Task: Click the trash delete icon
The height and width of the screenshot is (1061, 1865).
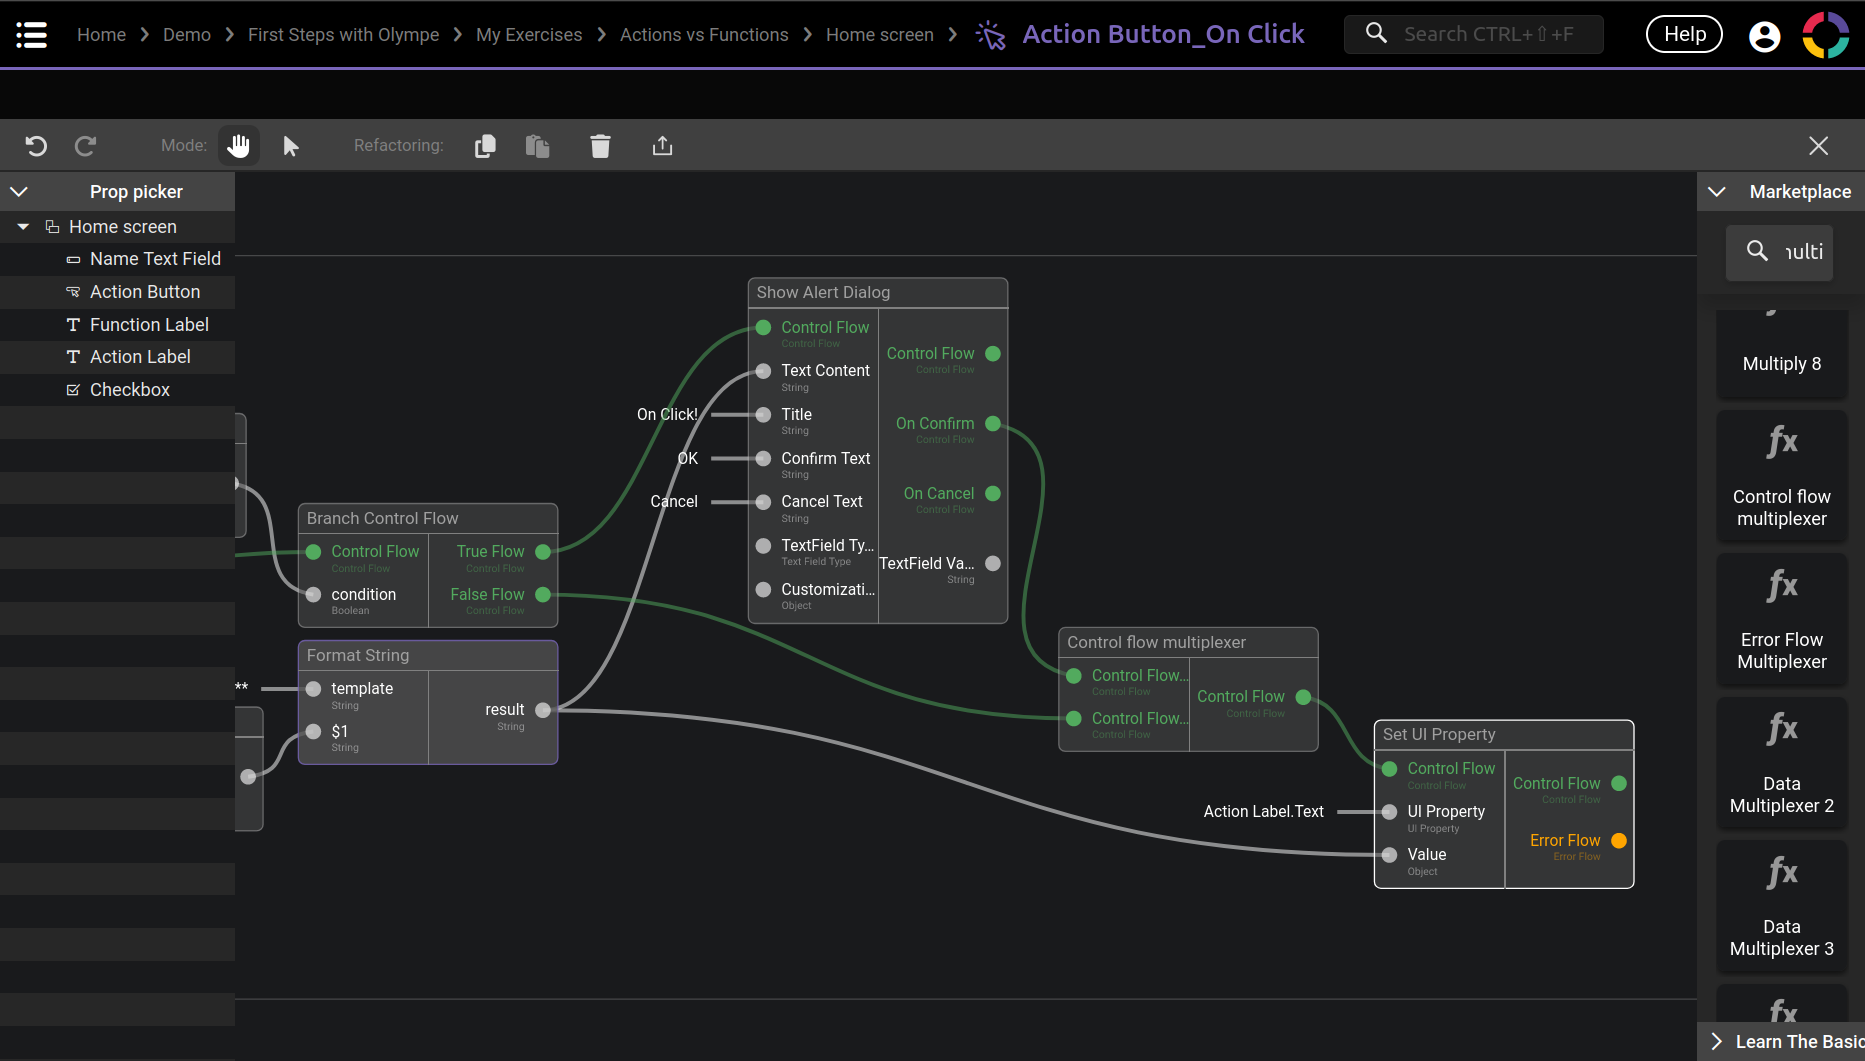Action: coord(600,146)
